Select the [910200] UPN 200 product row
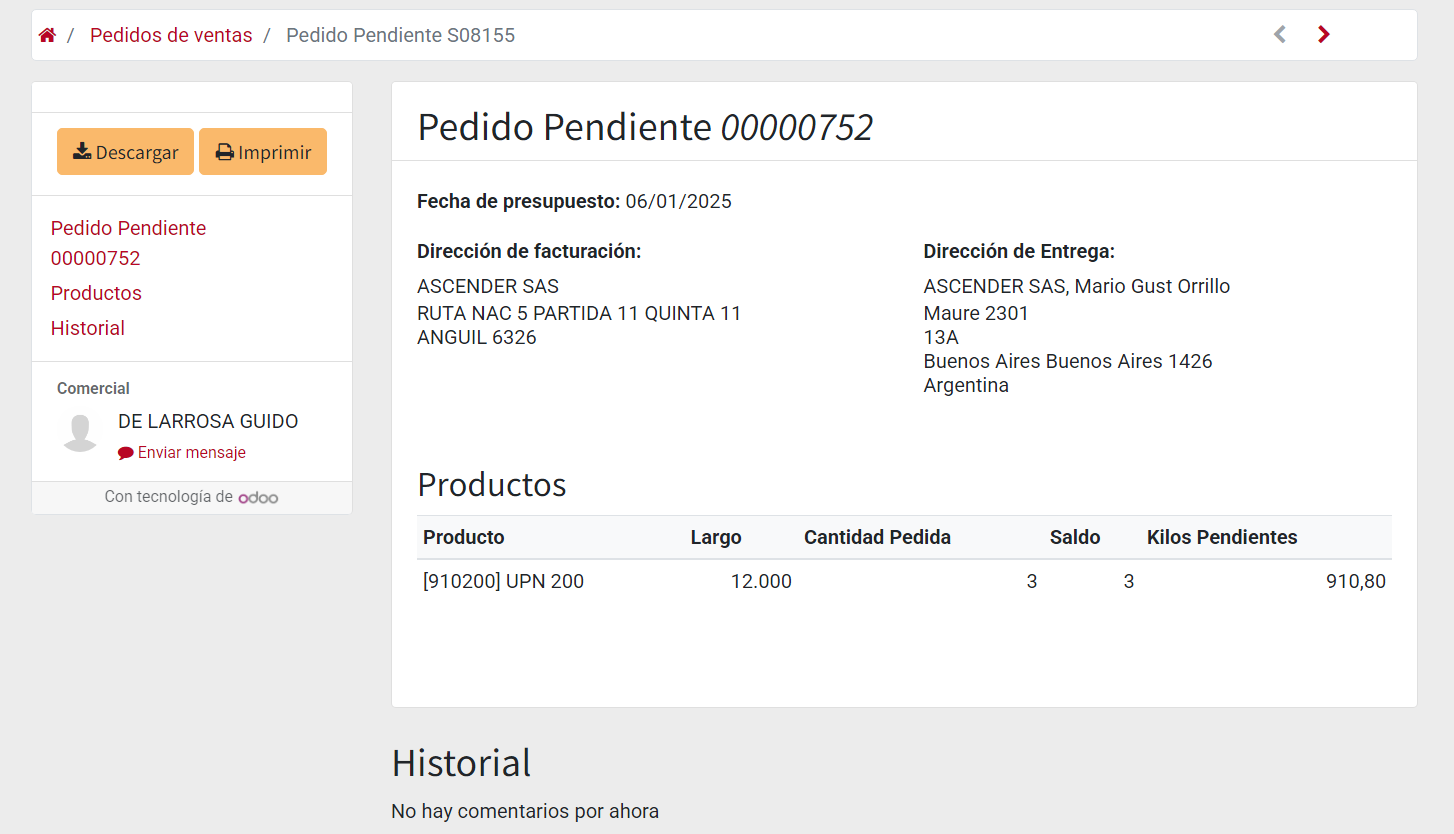Screen dimensions: 1454x834 click(x=503, y=581)
